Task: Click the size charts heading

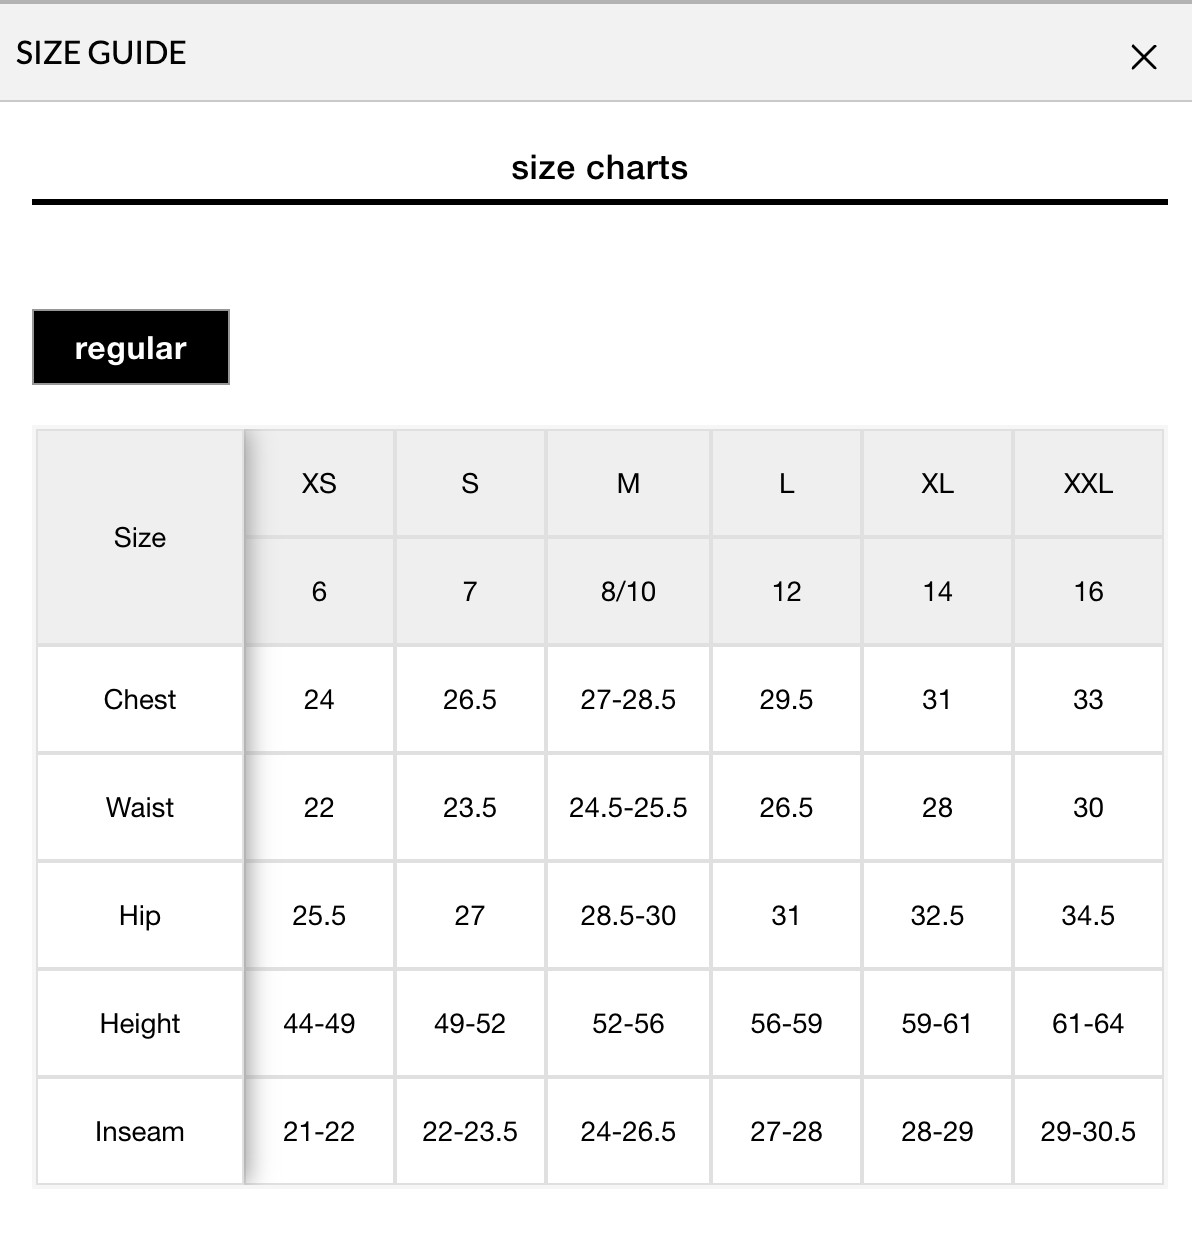Action: pos(599,167)
